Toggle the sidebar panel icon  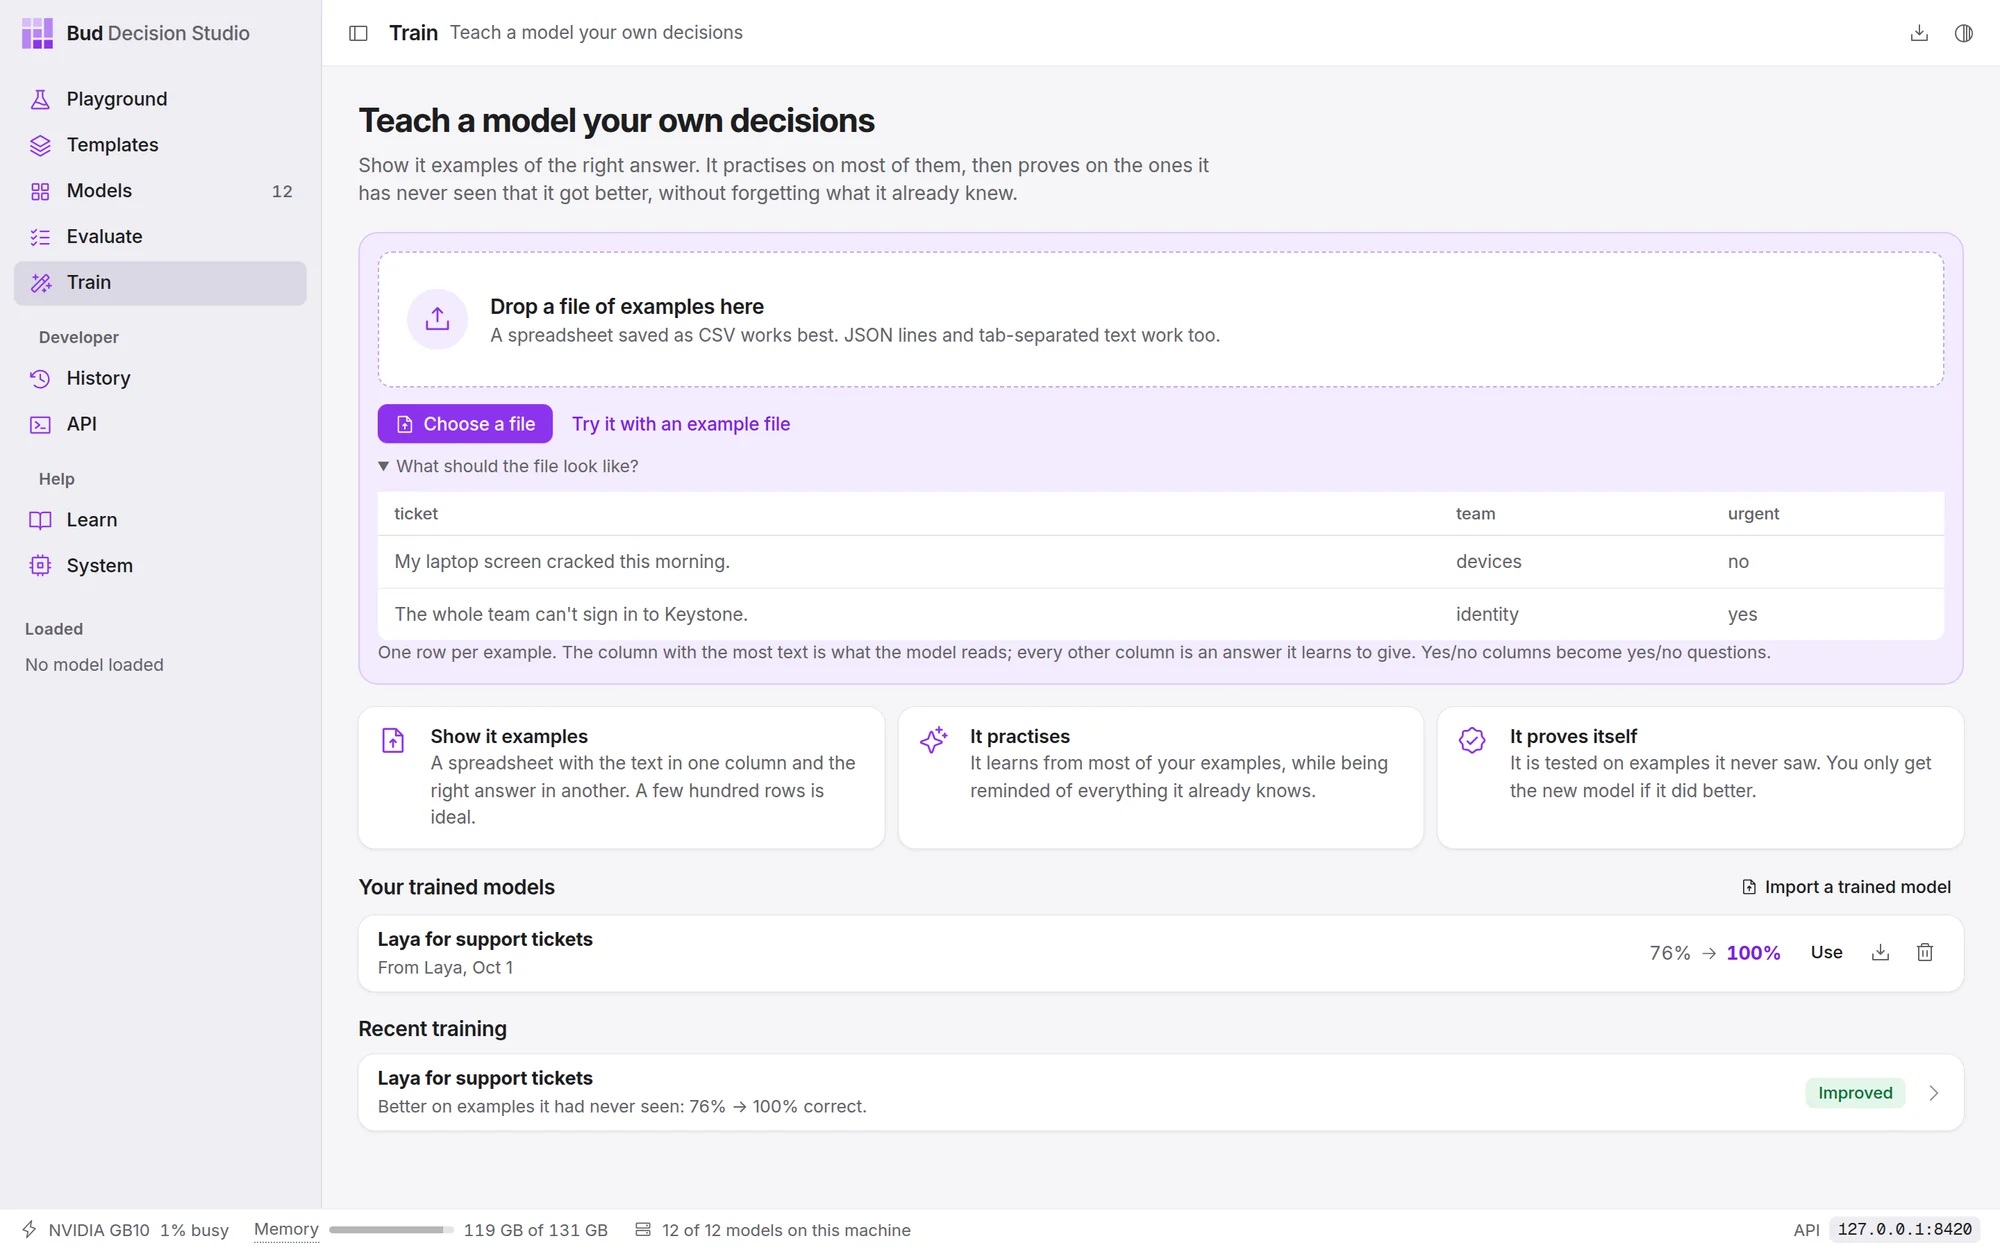358,33
